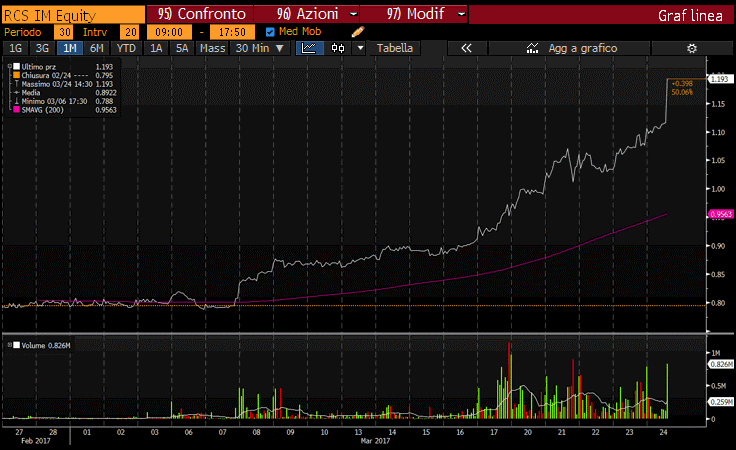The width and height of the screenshot is (736, 450).
Task: Expand chart type dropdown arrow
Action: (x=359, y=48)
